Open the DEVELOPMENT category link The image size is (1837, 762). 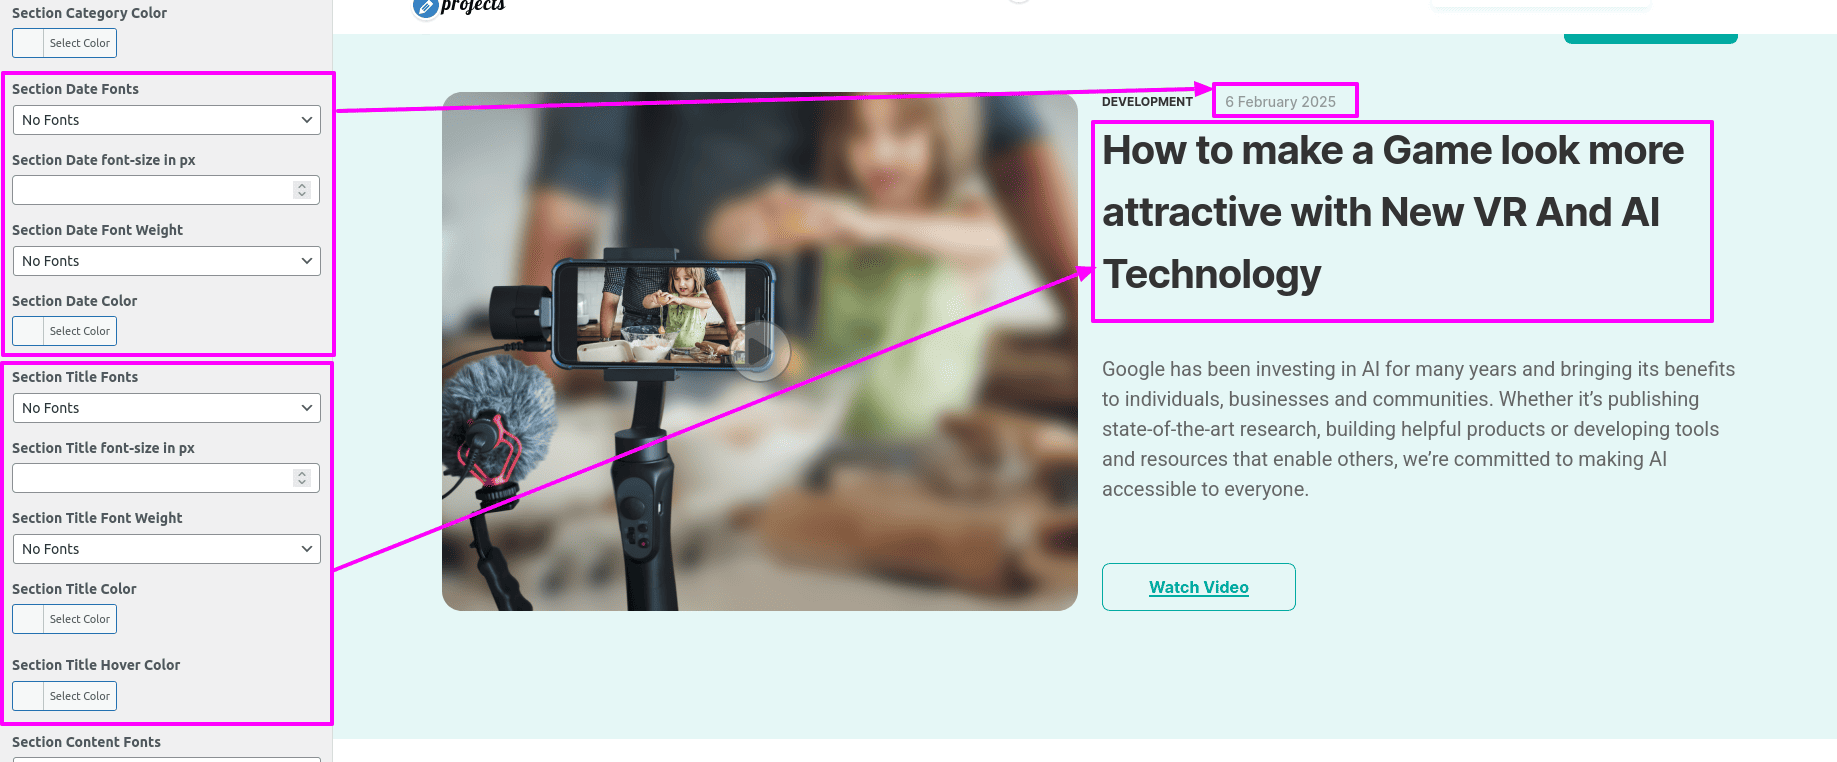point(1147,102)
